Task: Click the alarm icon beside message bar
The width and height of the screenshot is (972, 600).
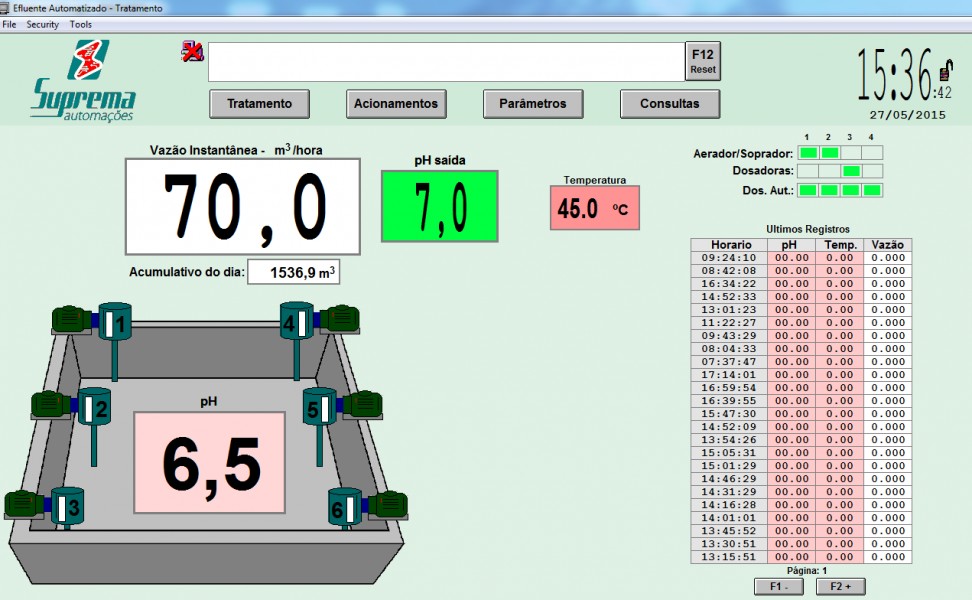Action: [x=192, y=52]
